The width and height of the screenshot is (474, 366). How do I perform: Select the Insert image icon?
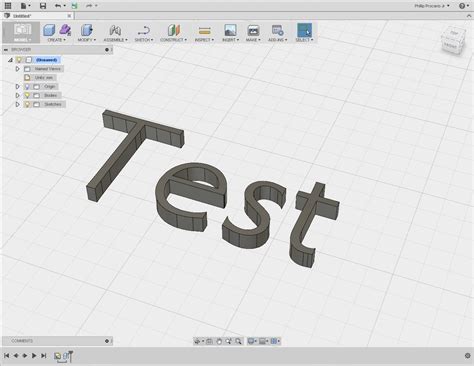point(230,30)
